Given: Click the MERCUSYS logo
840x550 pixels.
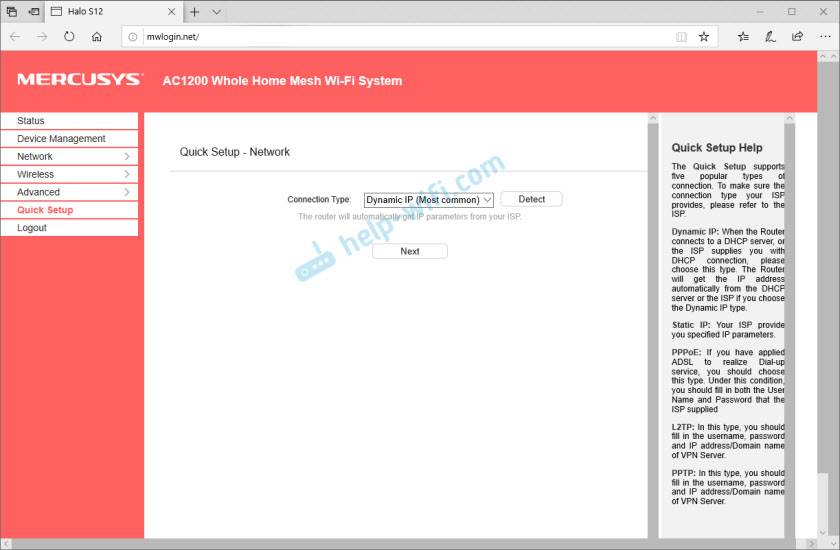Looking at the screenshot, I should click(79, 80).
